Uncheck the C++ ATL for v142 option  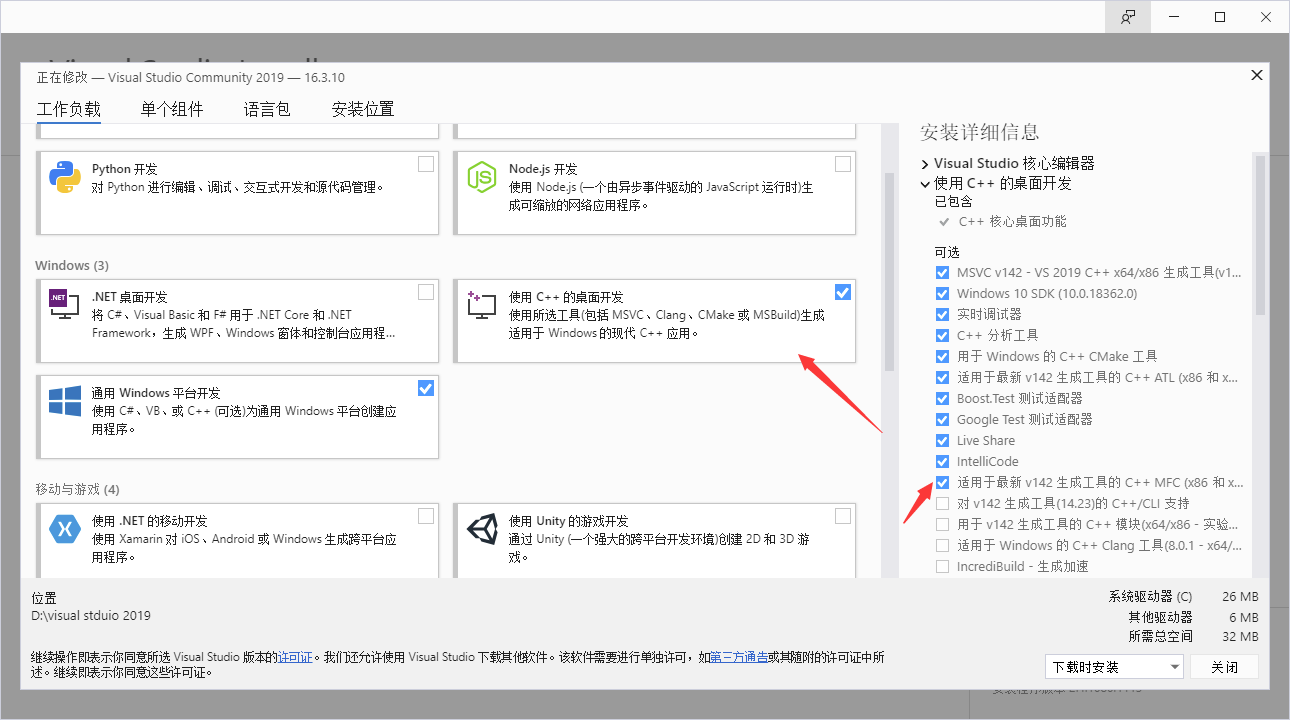pos(942,377)
